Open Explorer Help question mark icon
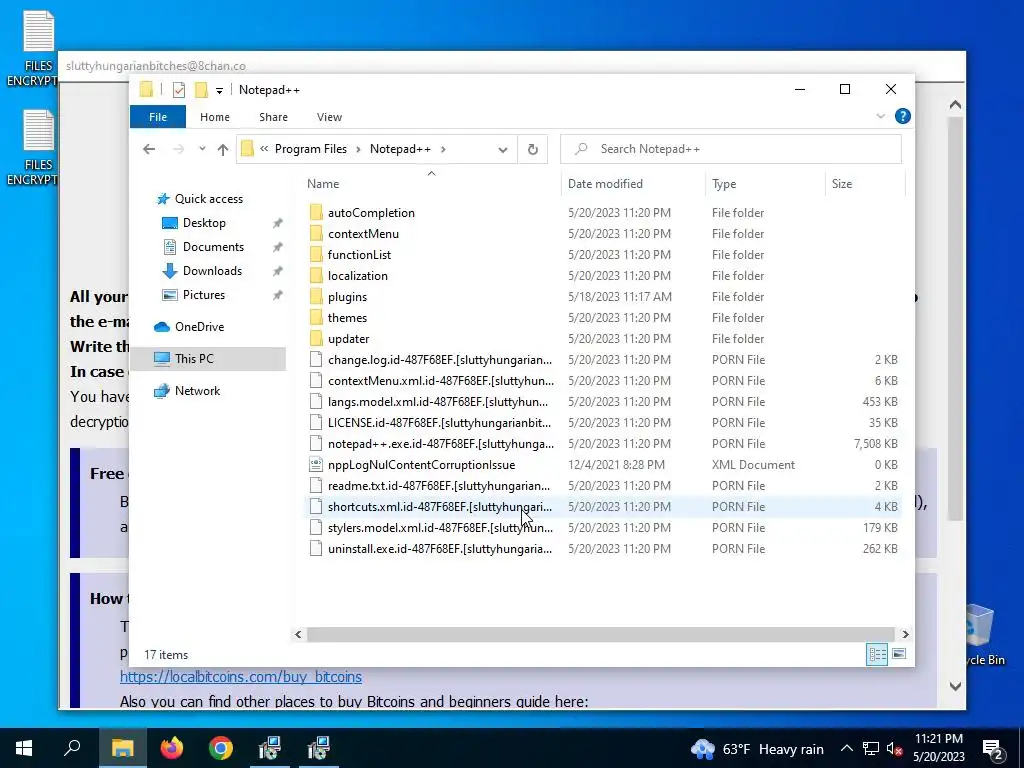Image resolution: width=1024 pixels, height=768 pixels. 903,116
